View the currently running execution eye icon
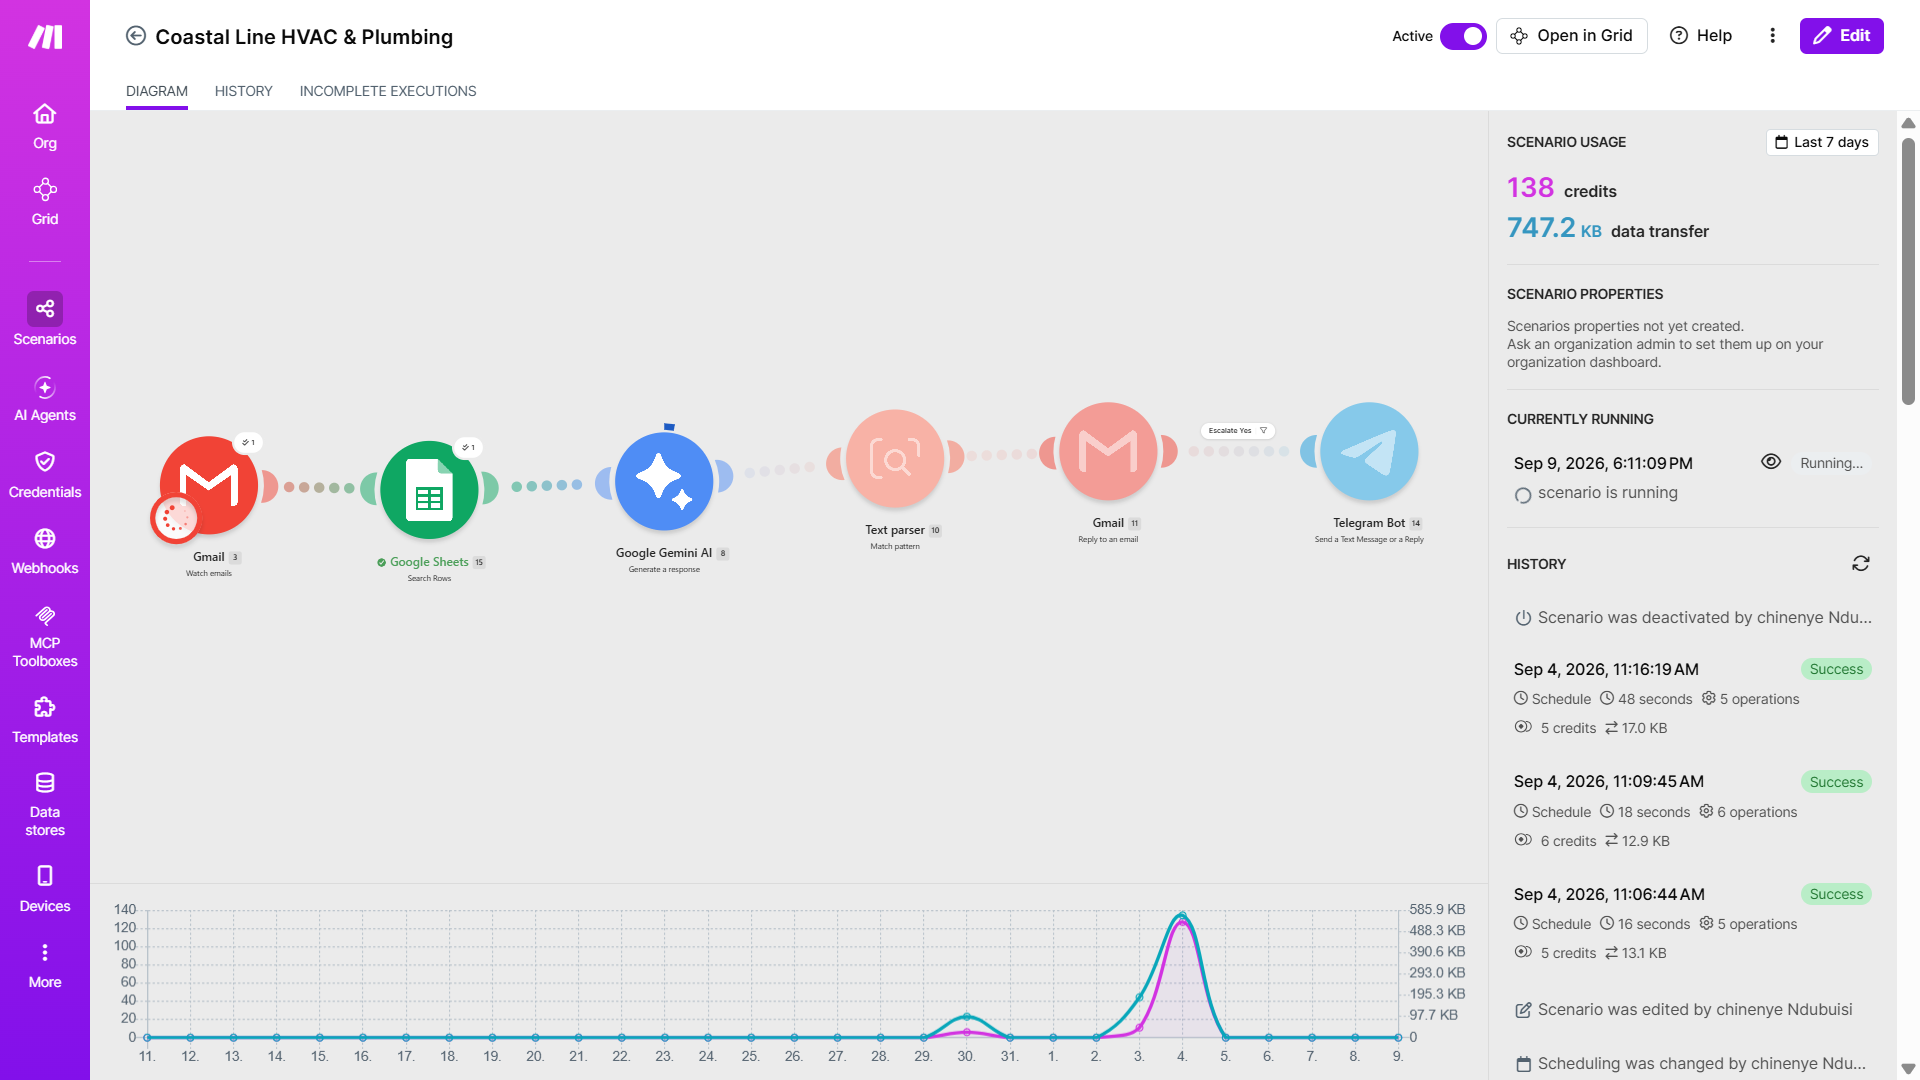The width and height of the screenshot is (1920, 1080). coord(1770,462)
